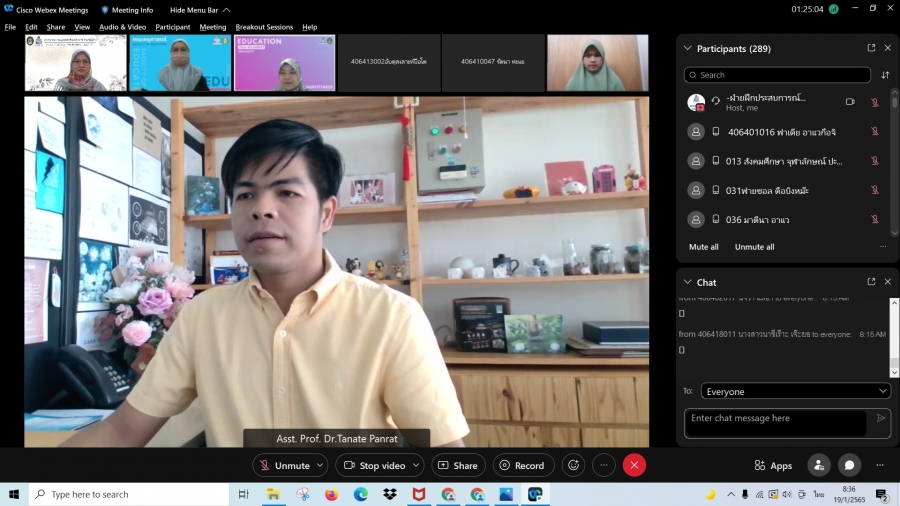
Task: Toggle the Participants panel button
Action: click(819, 465)
